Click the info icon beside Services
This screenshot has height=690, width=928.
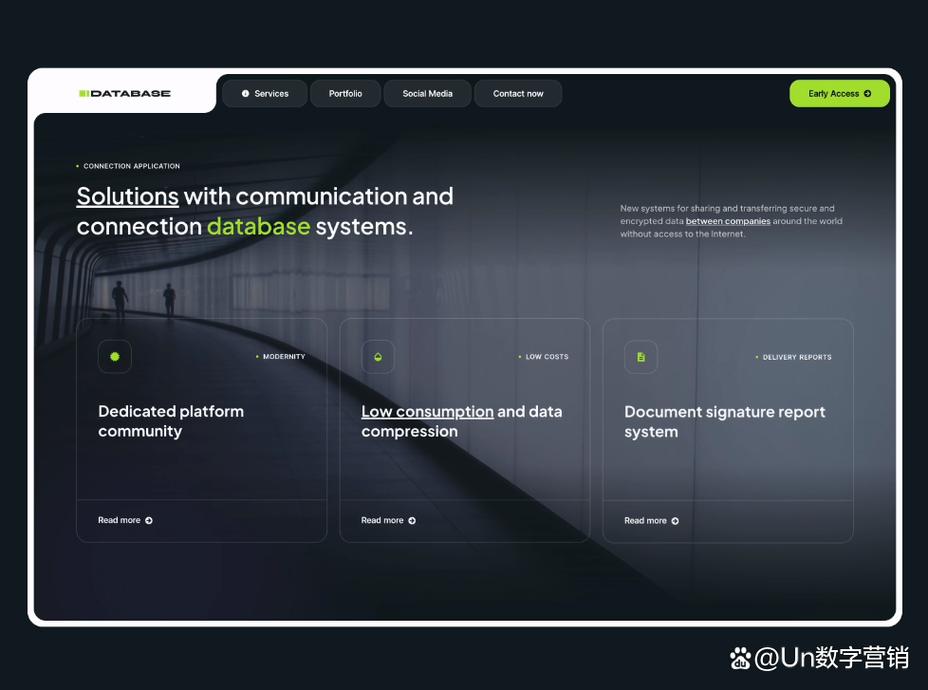tap(246, 93)
